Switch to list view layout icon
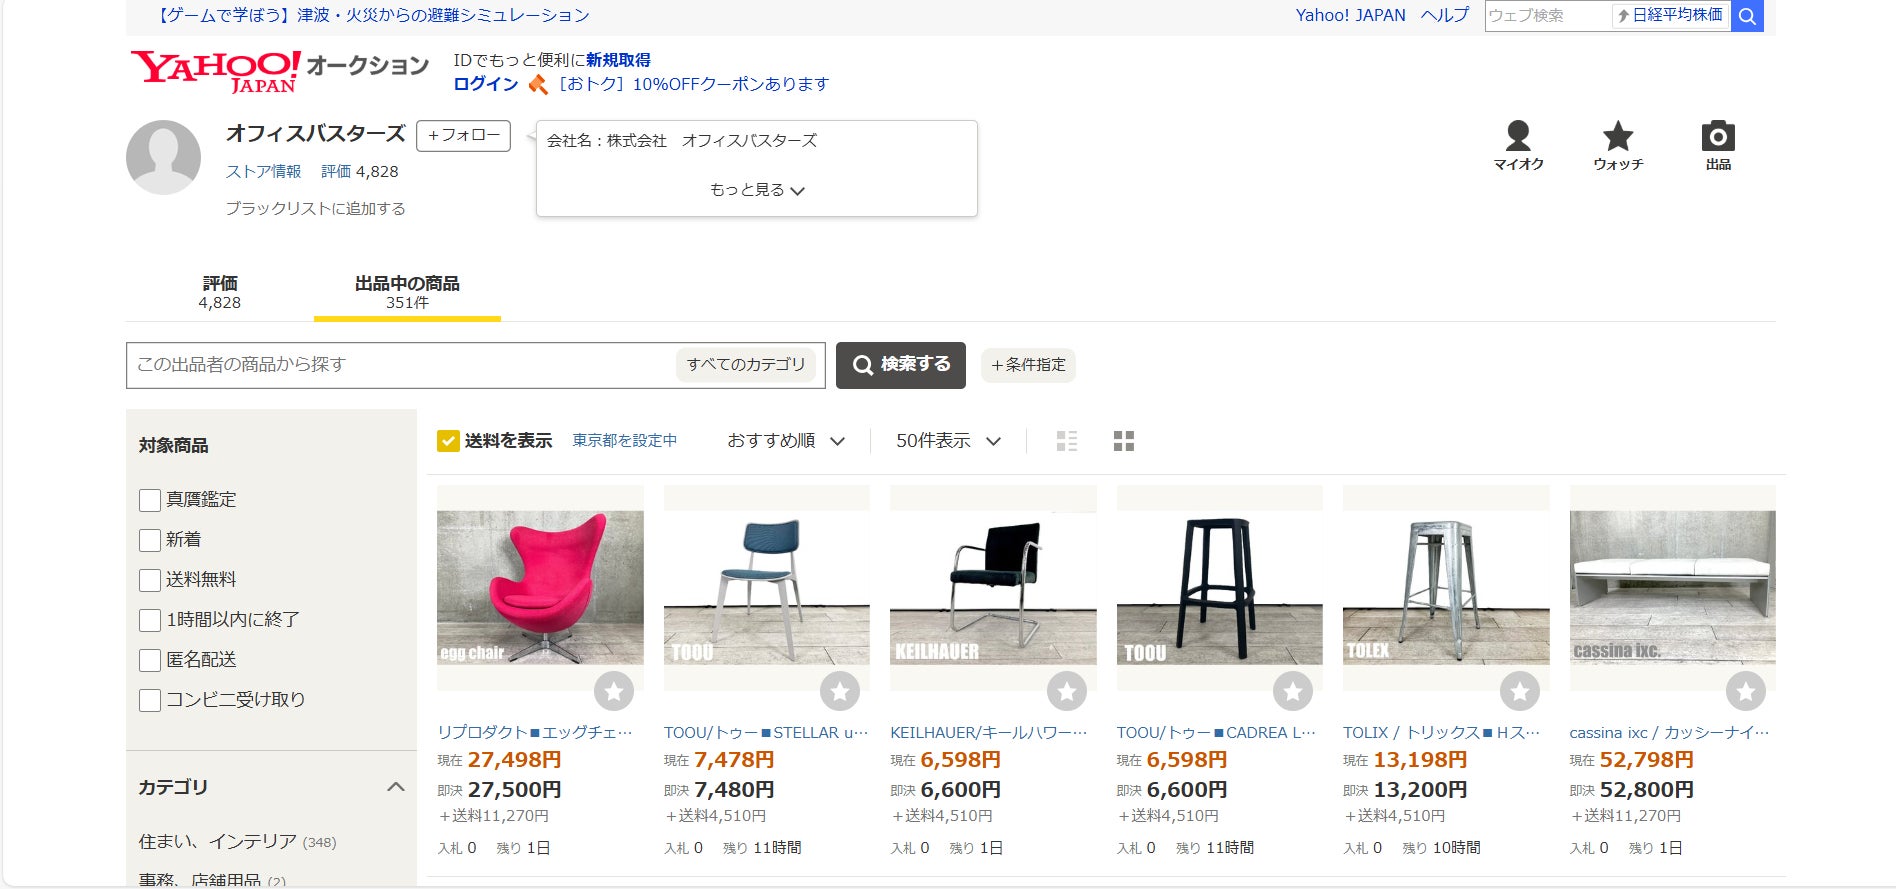Viewport: 1896px width, 889px height. 1067,441
